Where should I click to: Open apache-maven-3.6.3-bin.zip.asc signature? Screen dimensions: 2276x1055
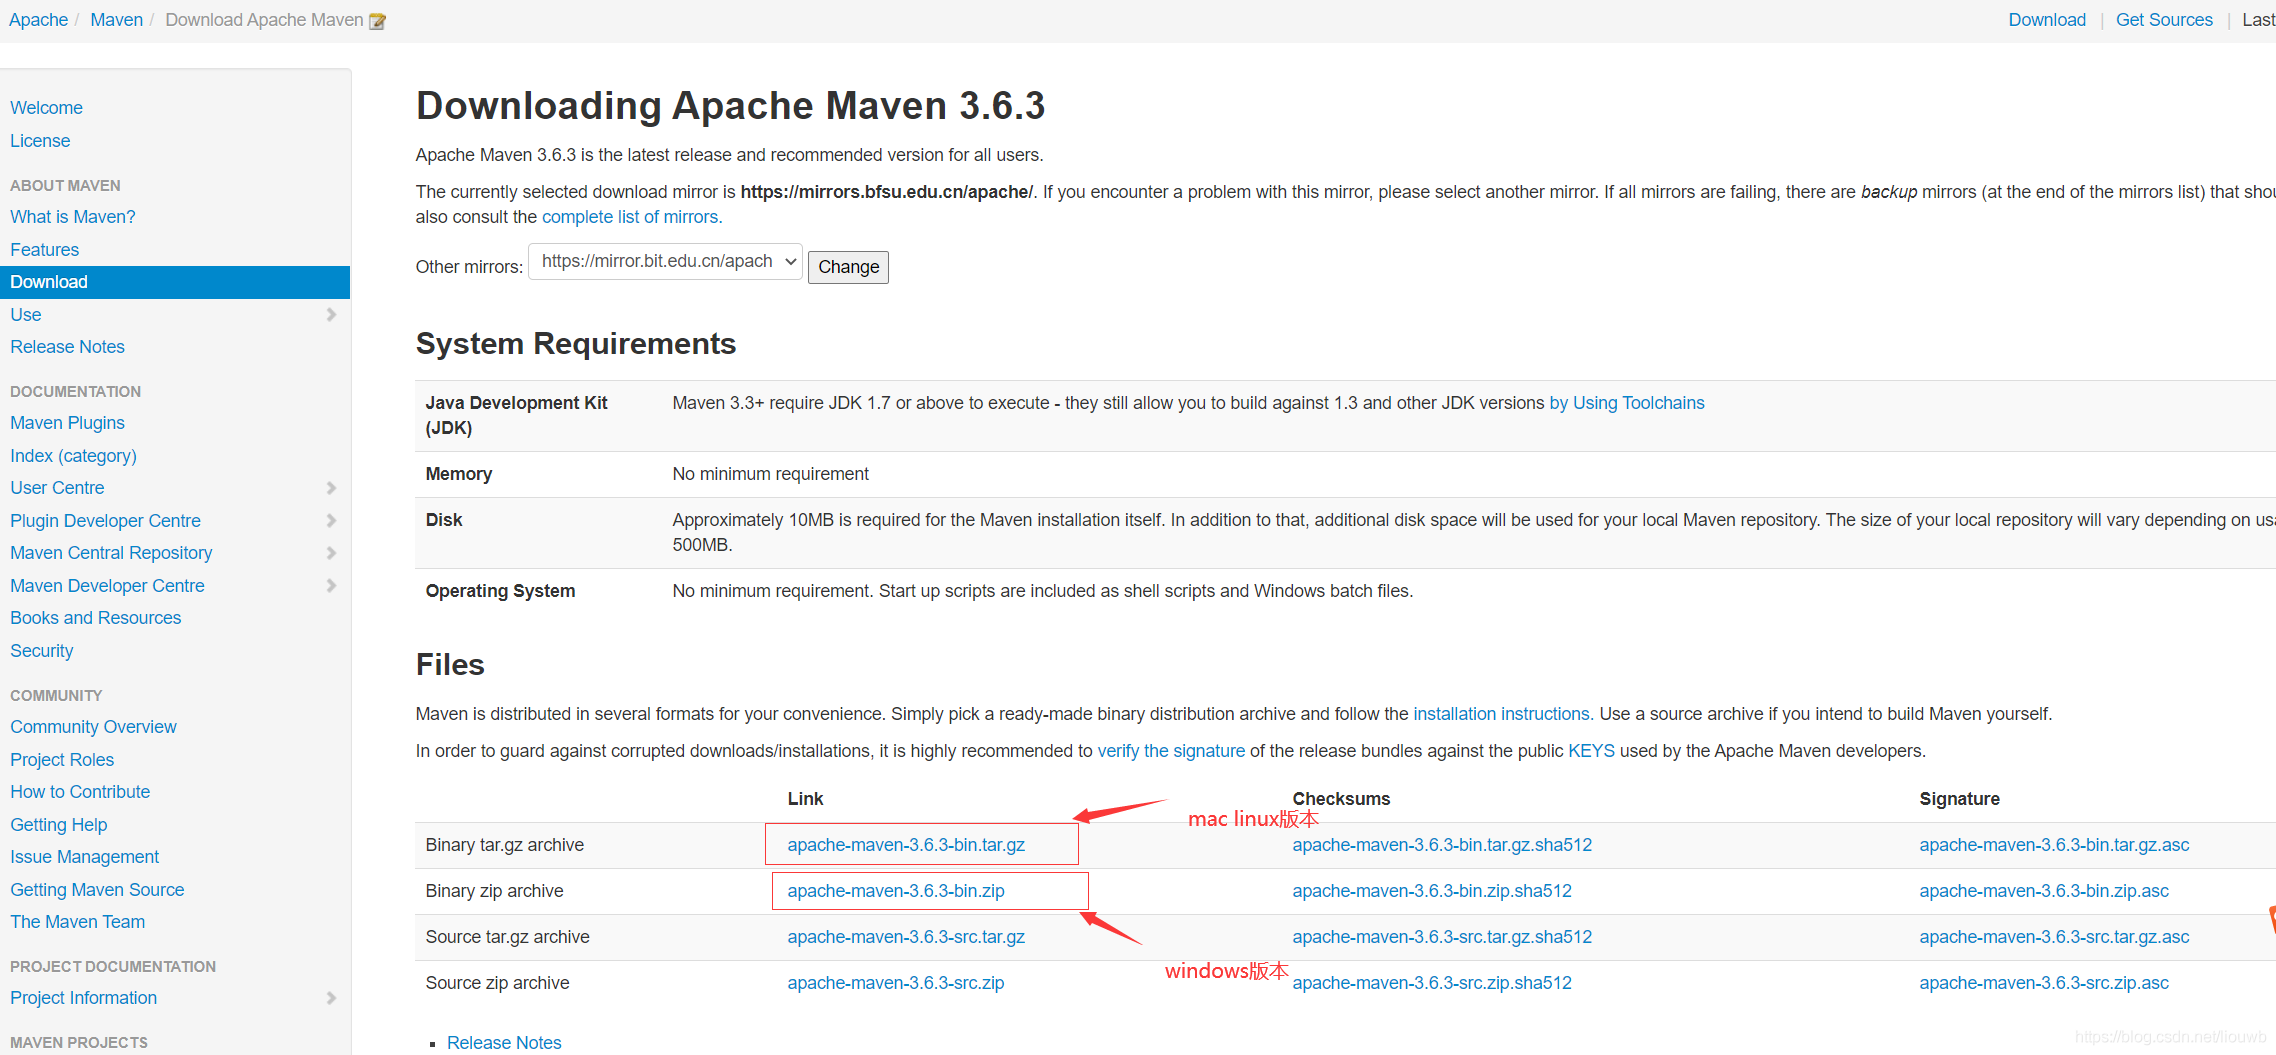pos(2044,891)
